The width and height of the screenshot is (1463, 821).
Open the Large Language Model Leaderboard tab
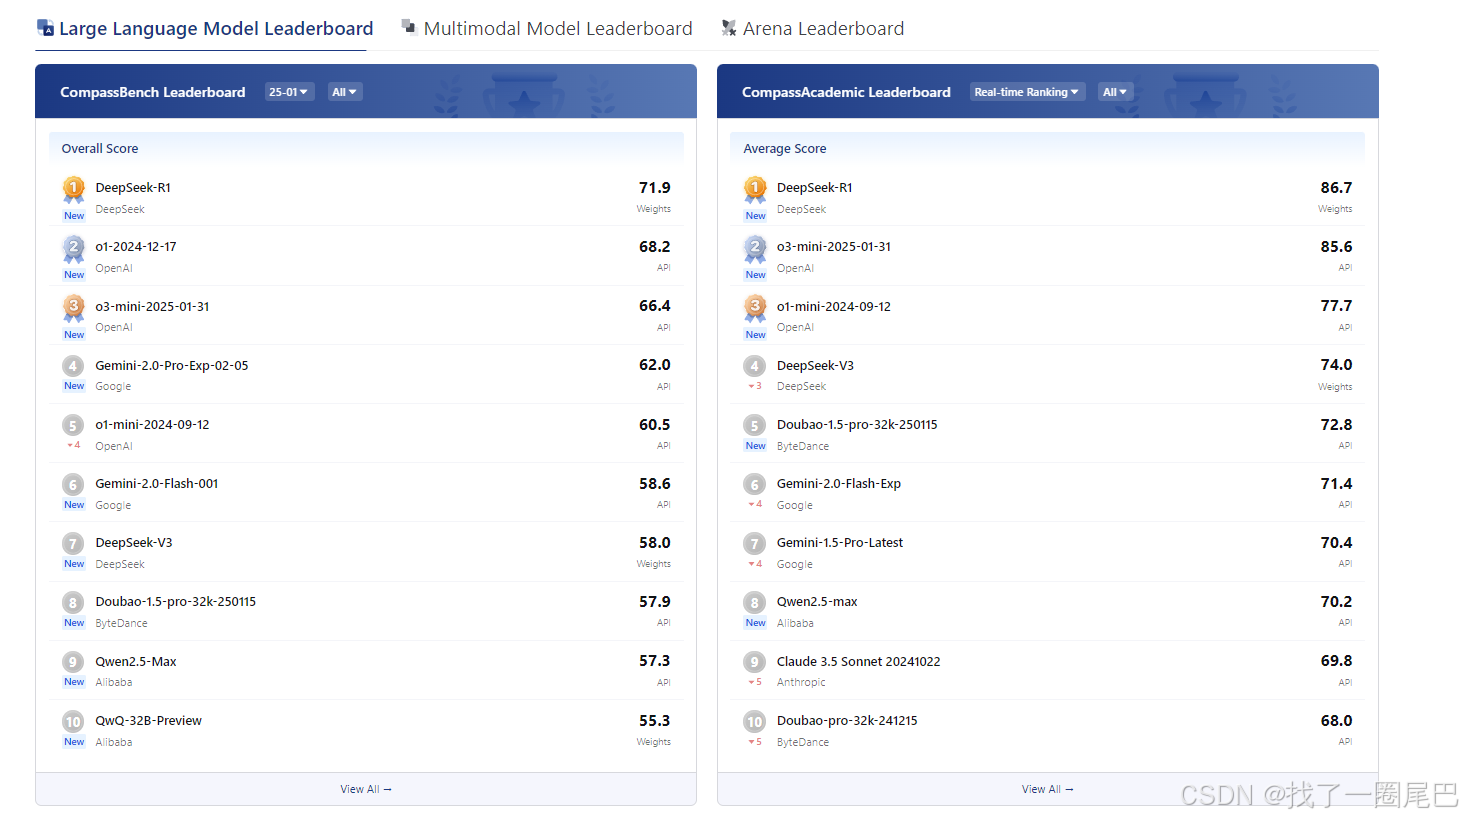click(205, 28)
